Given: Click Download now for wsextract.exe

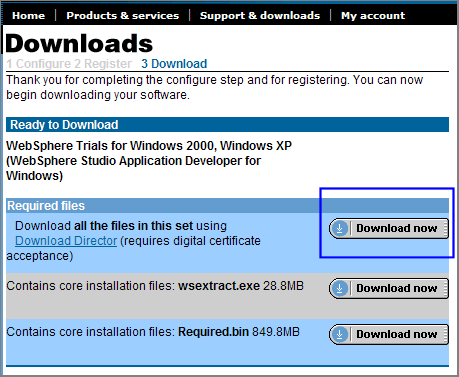Looking at the screenshot, I should tap(389, 288).
